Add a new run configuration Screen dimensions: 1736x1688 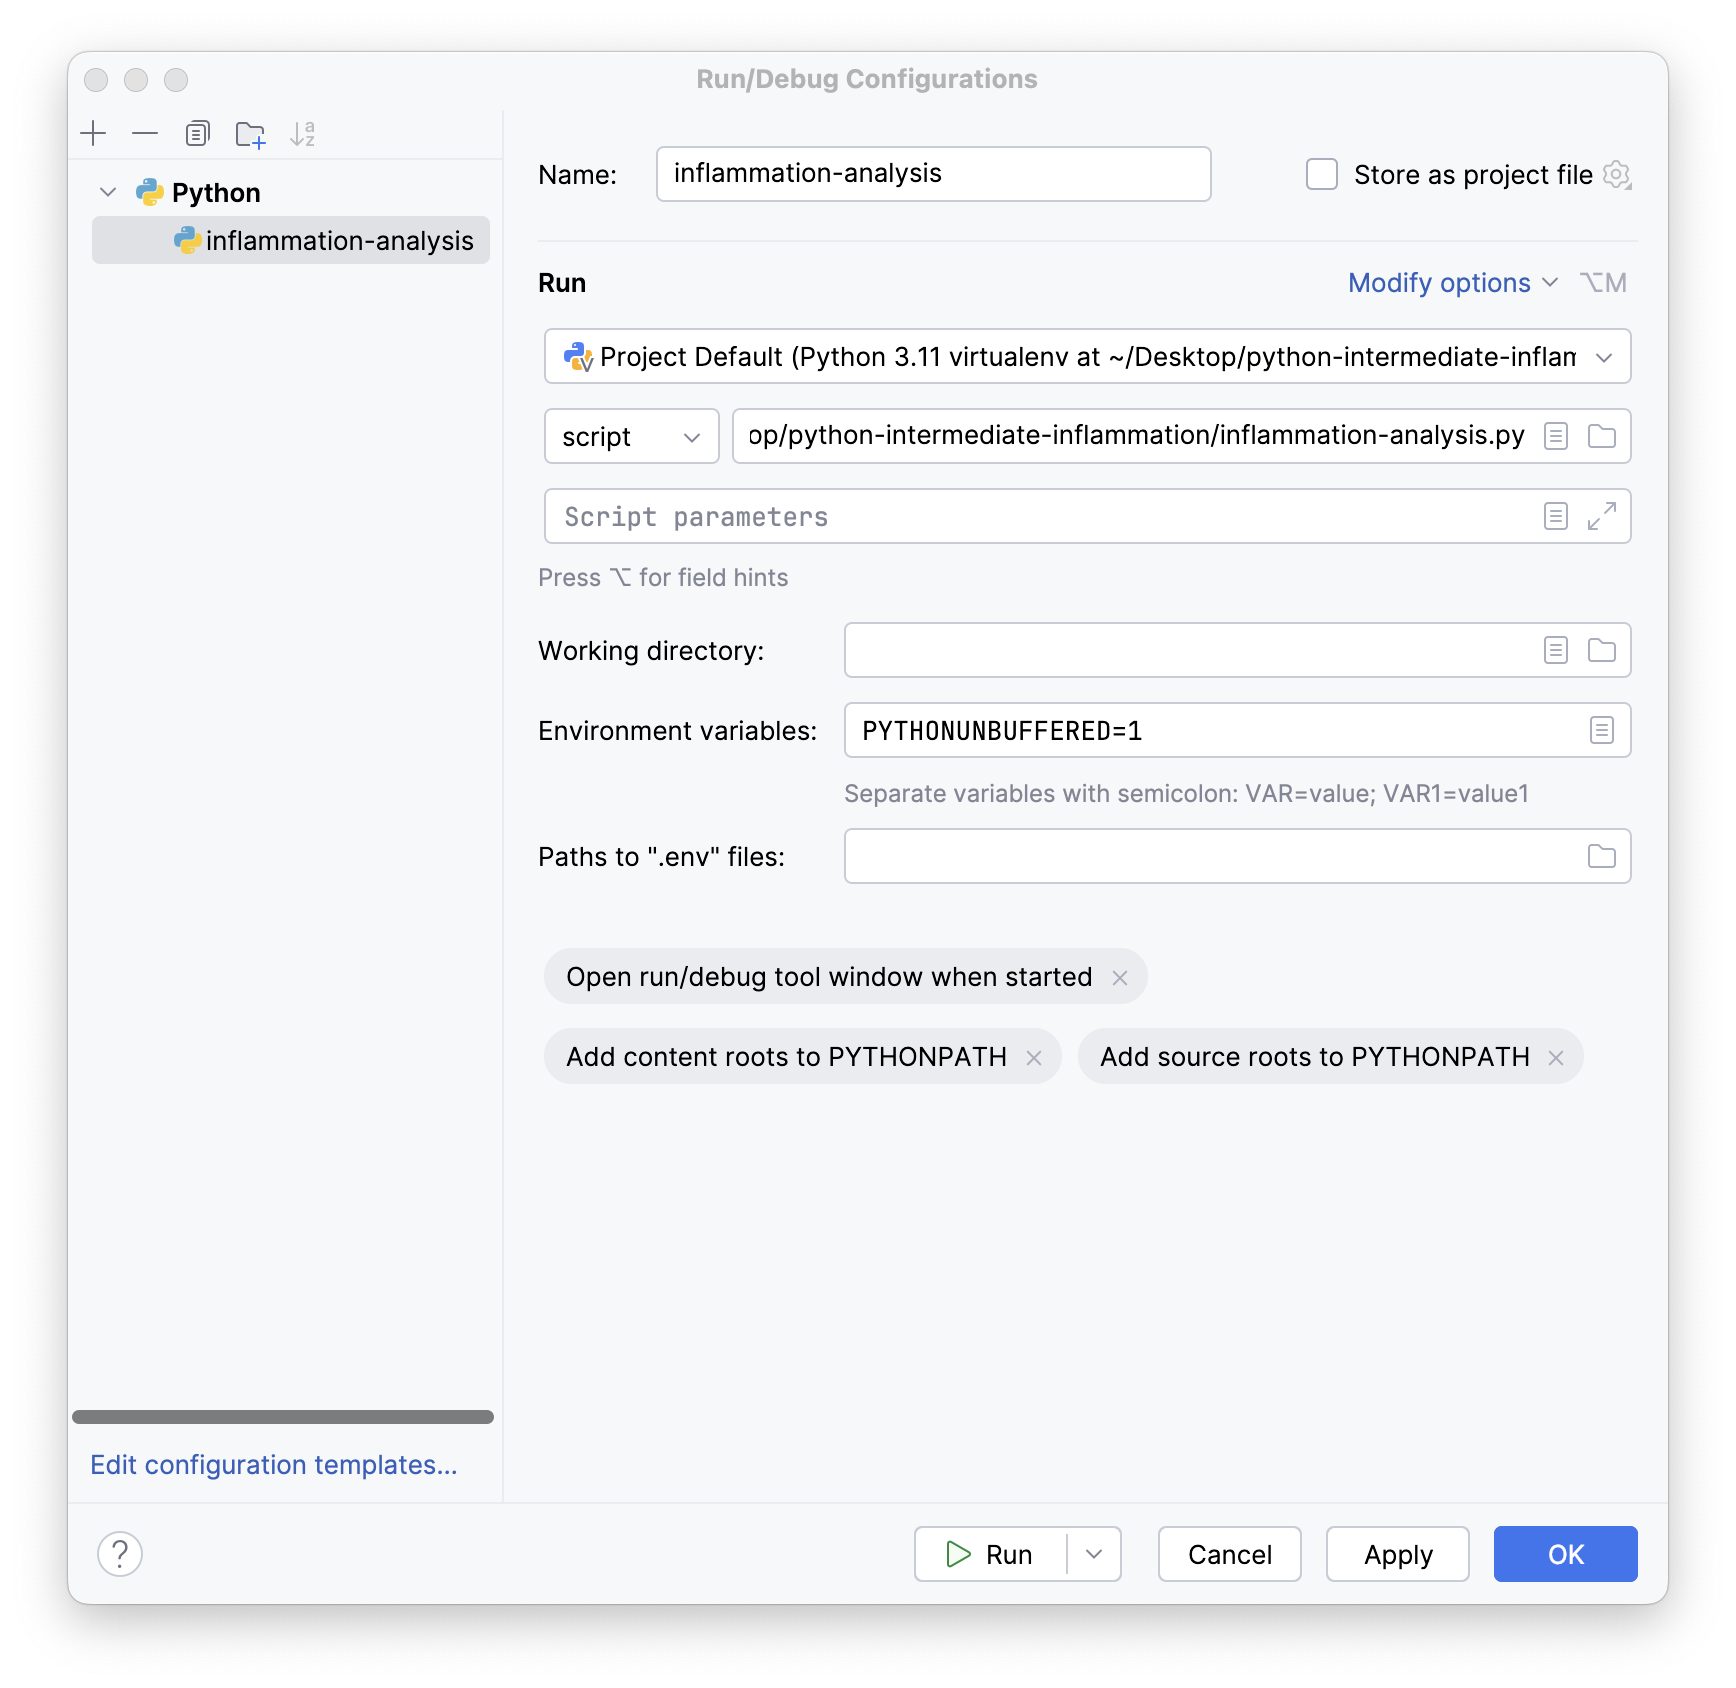pos(93,133)
